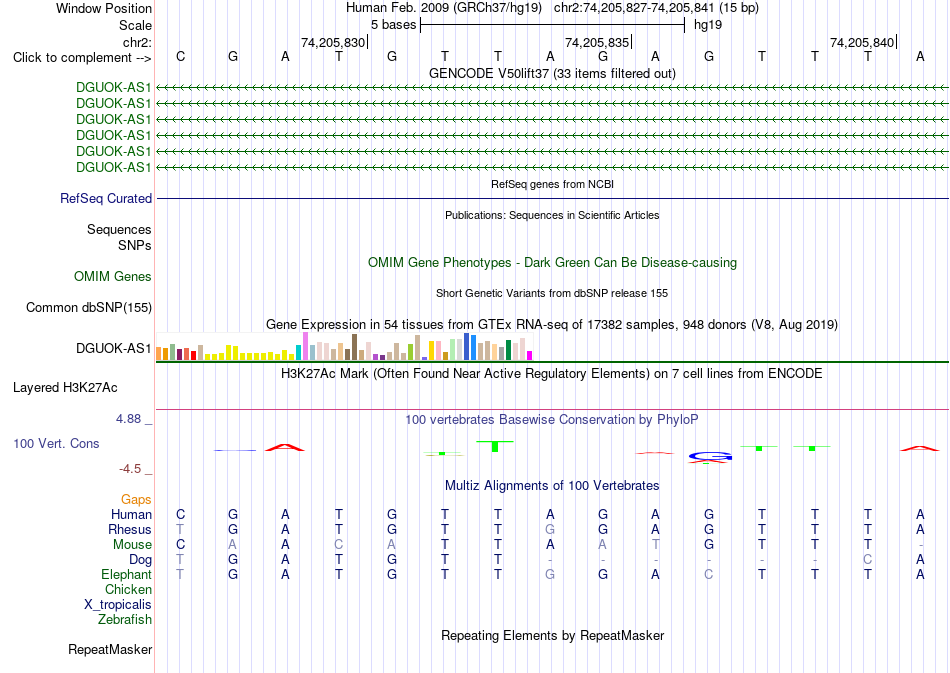This screenshot has height=673, width=950.
Task: Click the 74,205,830 coordinate marker
Action: pyautogui.click(x=333, y=42)
